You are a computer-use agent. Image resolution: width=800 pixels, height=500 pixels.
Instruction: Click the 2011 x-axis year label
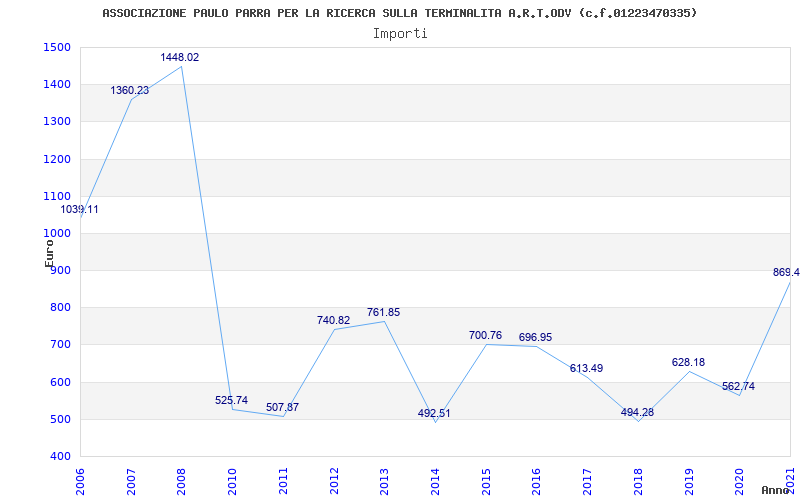(283, 481)
